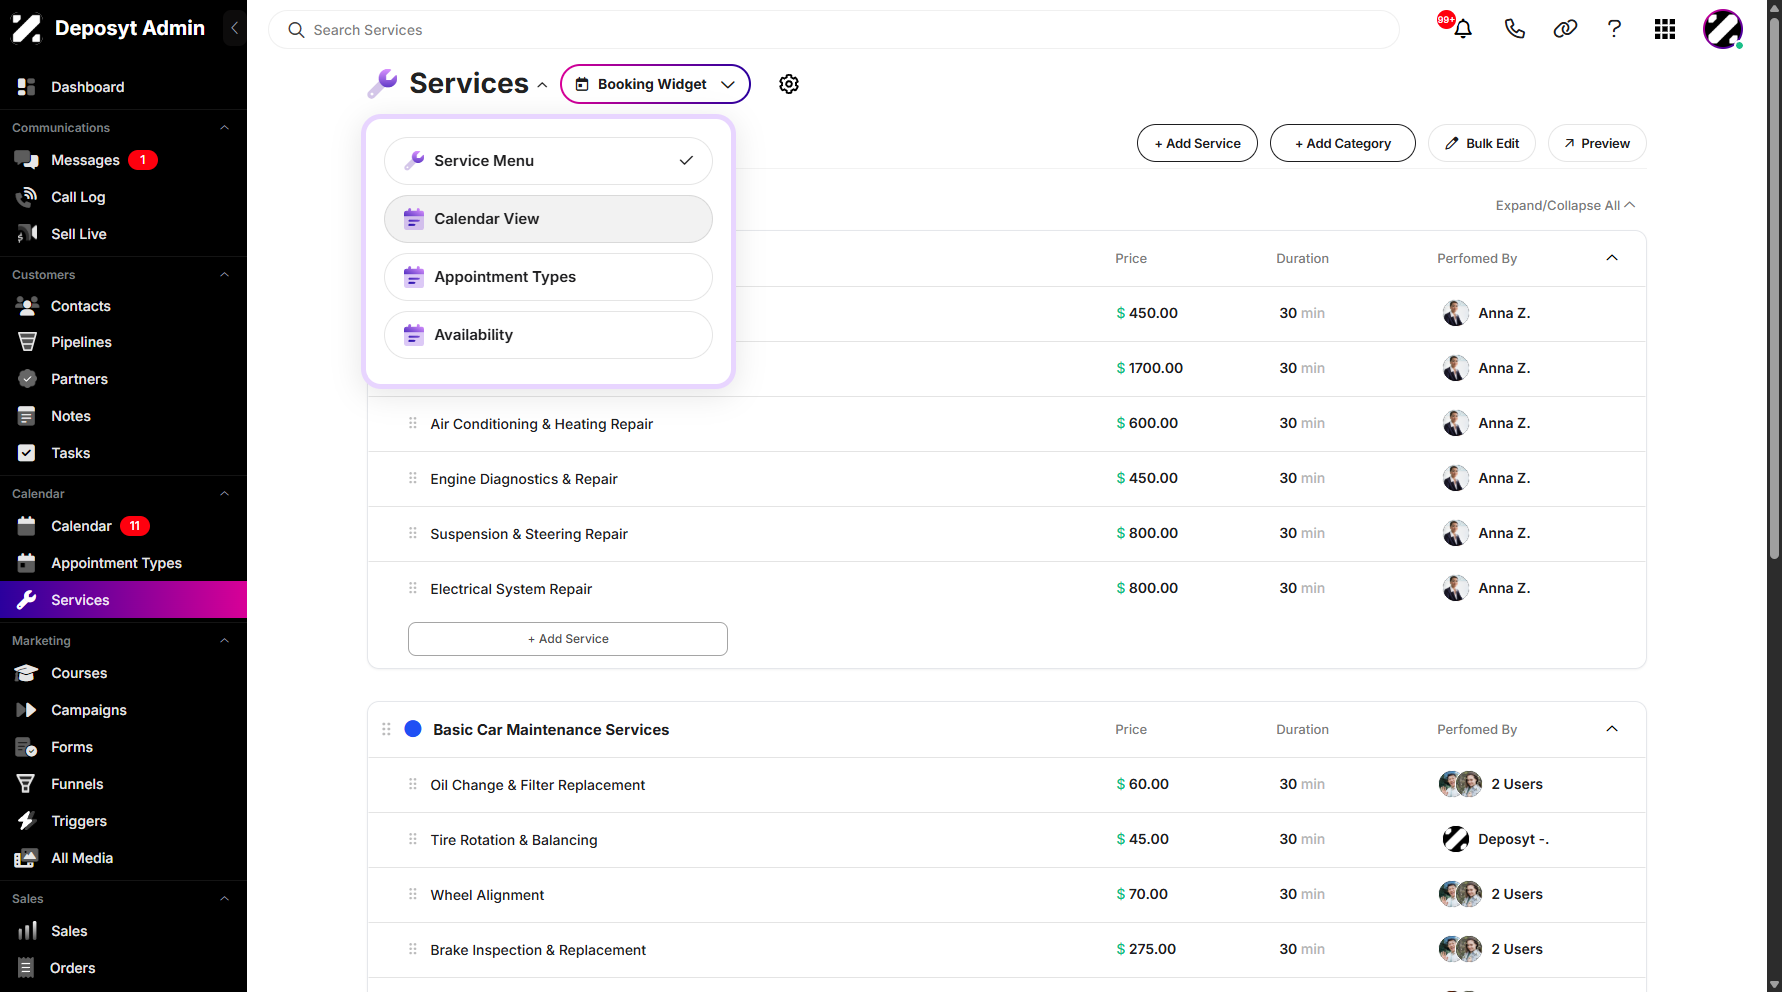Toggle Expand/Collapse All
The height and width of the screenshot is (992, 1782).
1565,205
